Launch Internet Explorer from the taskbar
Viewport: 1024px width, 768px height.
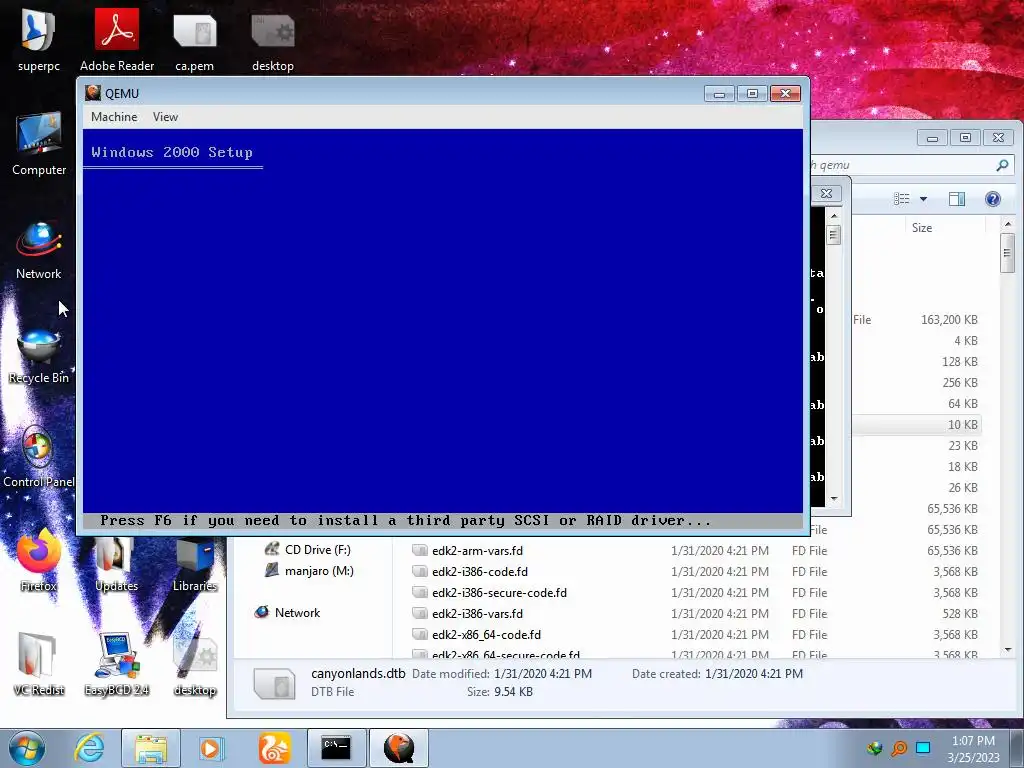pyautogui.click(x=89, y=748)
